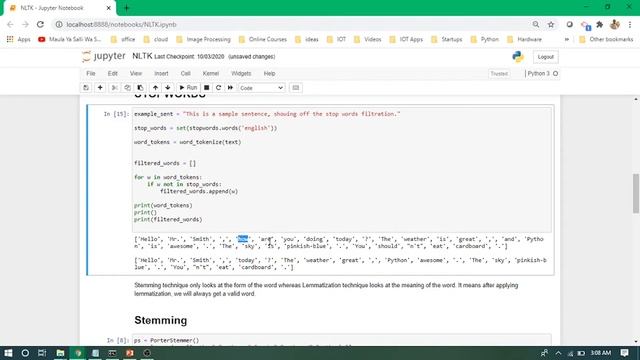Image resolution: width=640 pixels, height=360 pixels.
Task: Open the Maula Ya Salli Wa S... bookmark
Action: [x=69, y=39]
